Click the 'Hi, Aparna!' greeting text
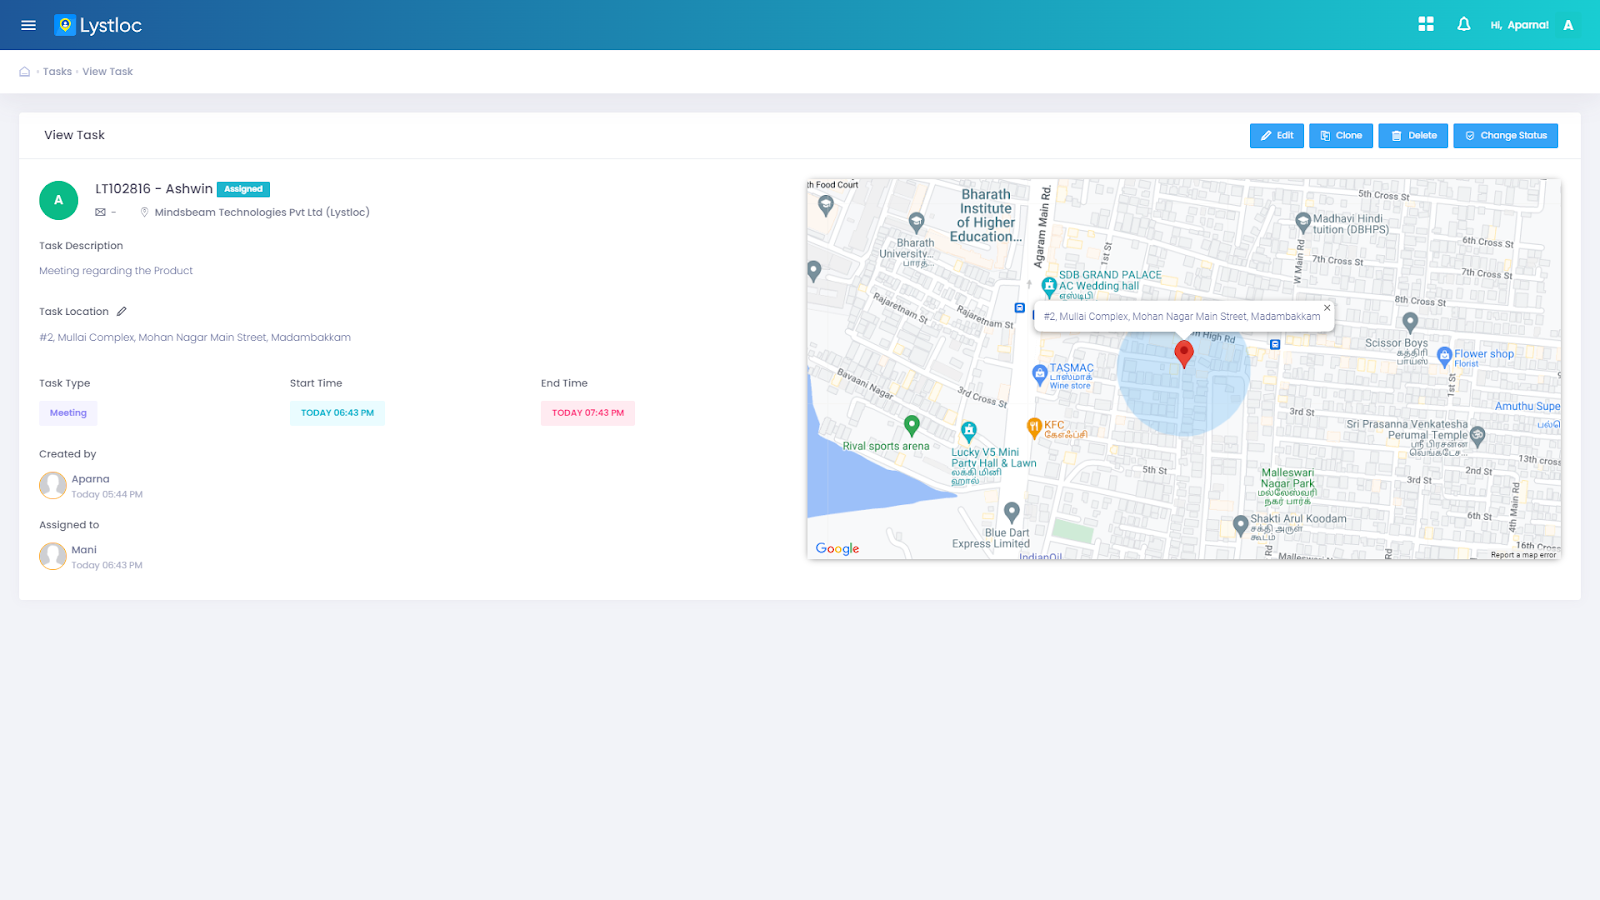1600x900 pixels. pyautogui.click(x=1519, y=25)
